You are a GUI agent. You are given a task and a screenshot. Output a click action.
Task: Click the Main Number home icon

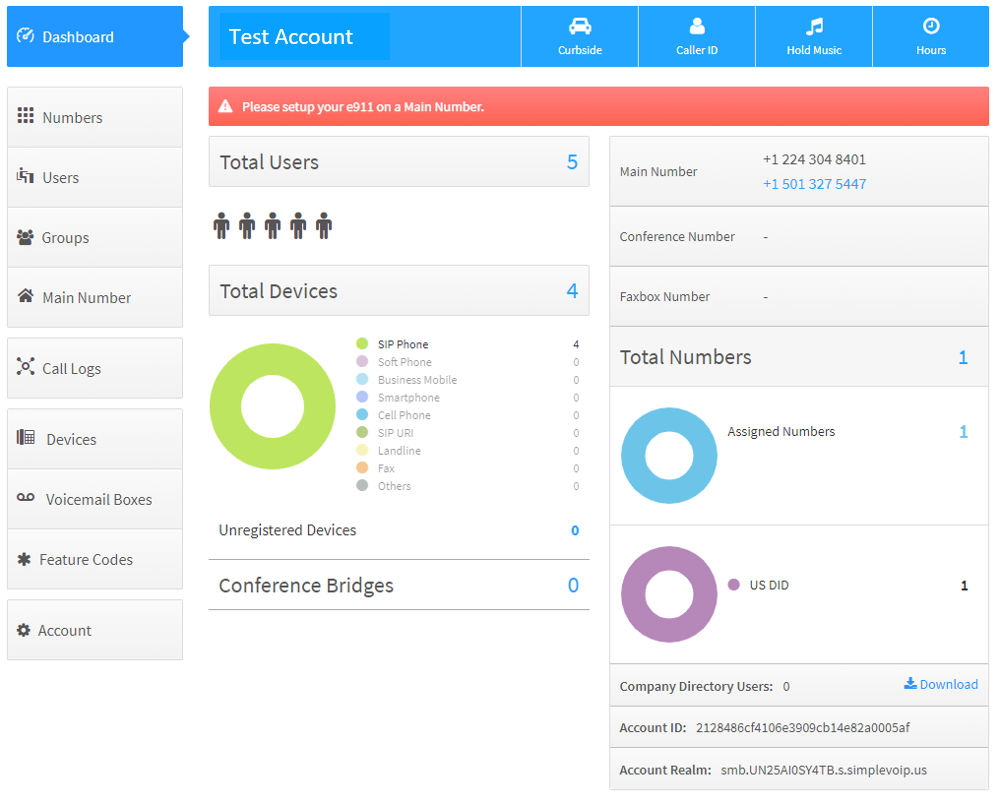click(24, 297)
